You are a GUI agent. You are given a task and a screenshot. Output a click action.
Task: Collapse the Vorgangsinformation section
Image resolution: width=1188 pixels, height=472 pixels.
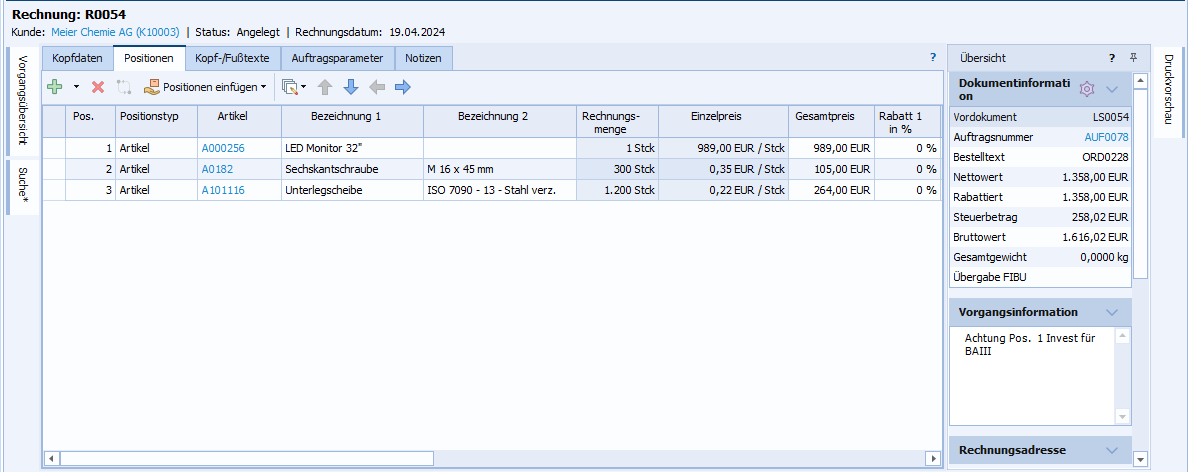click(1112, 312)
